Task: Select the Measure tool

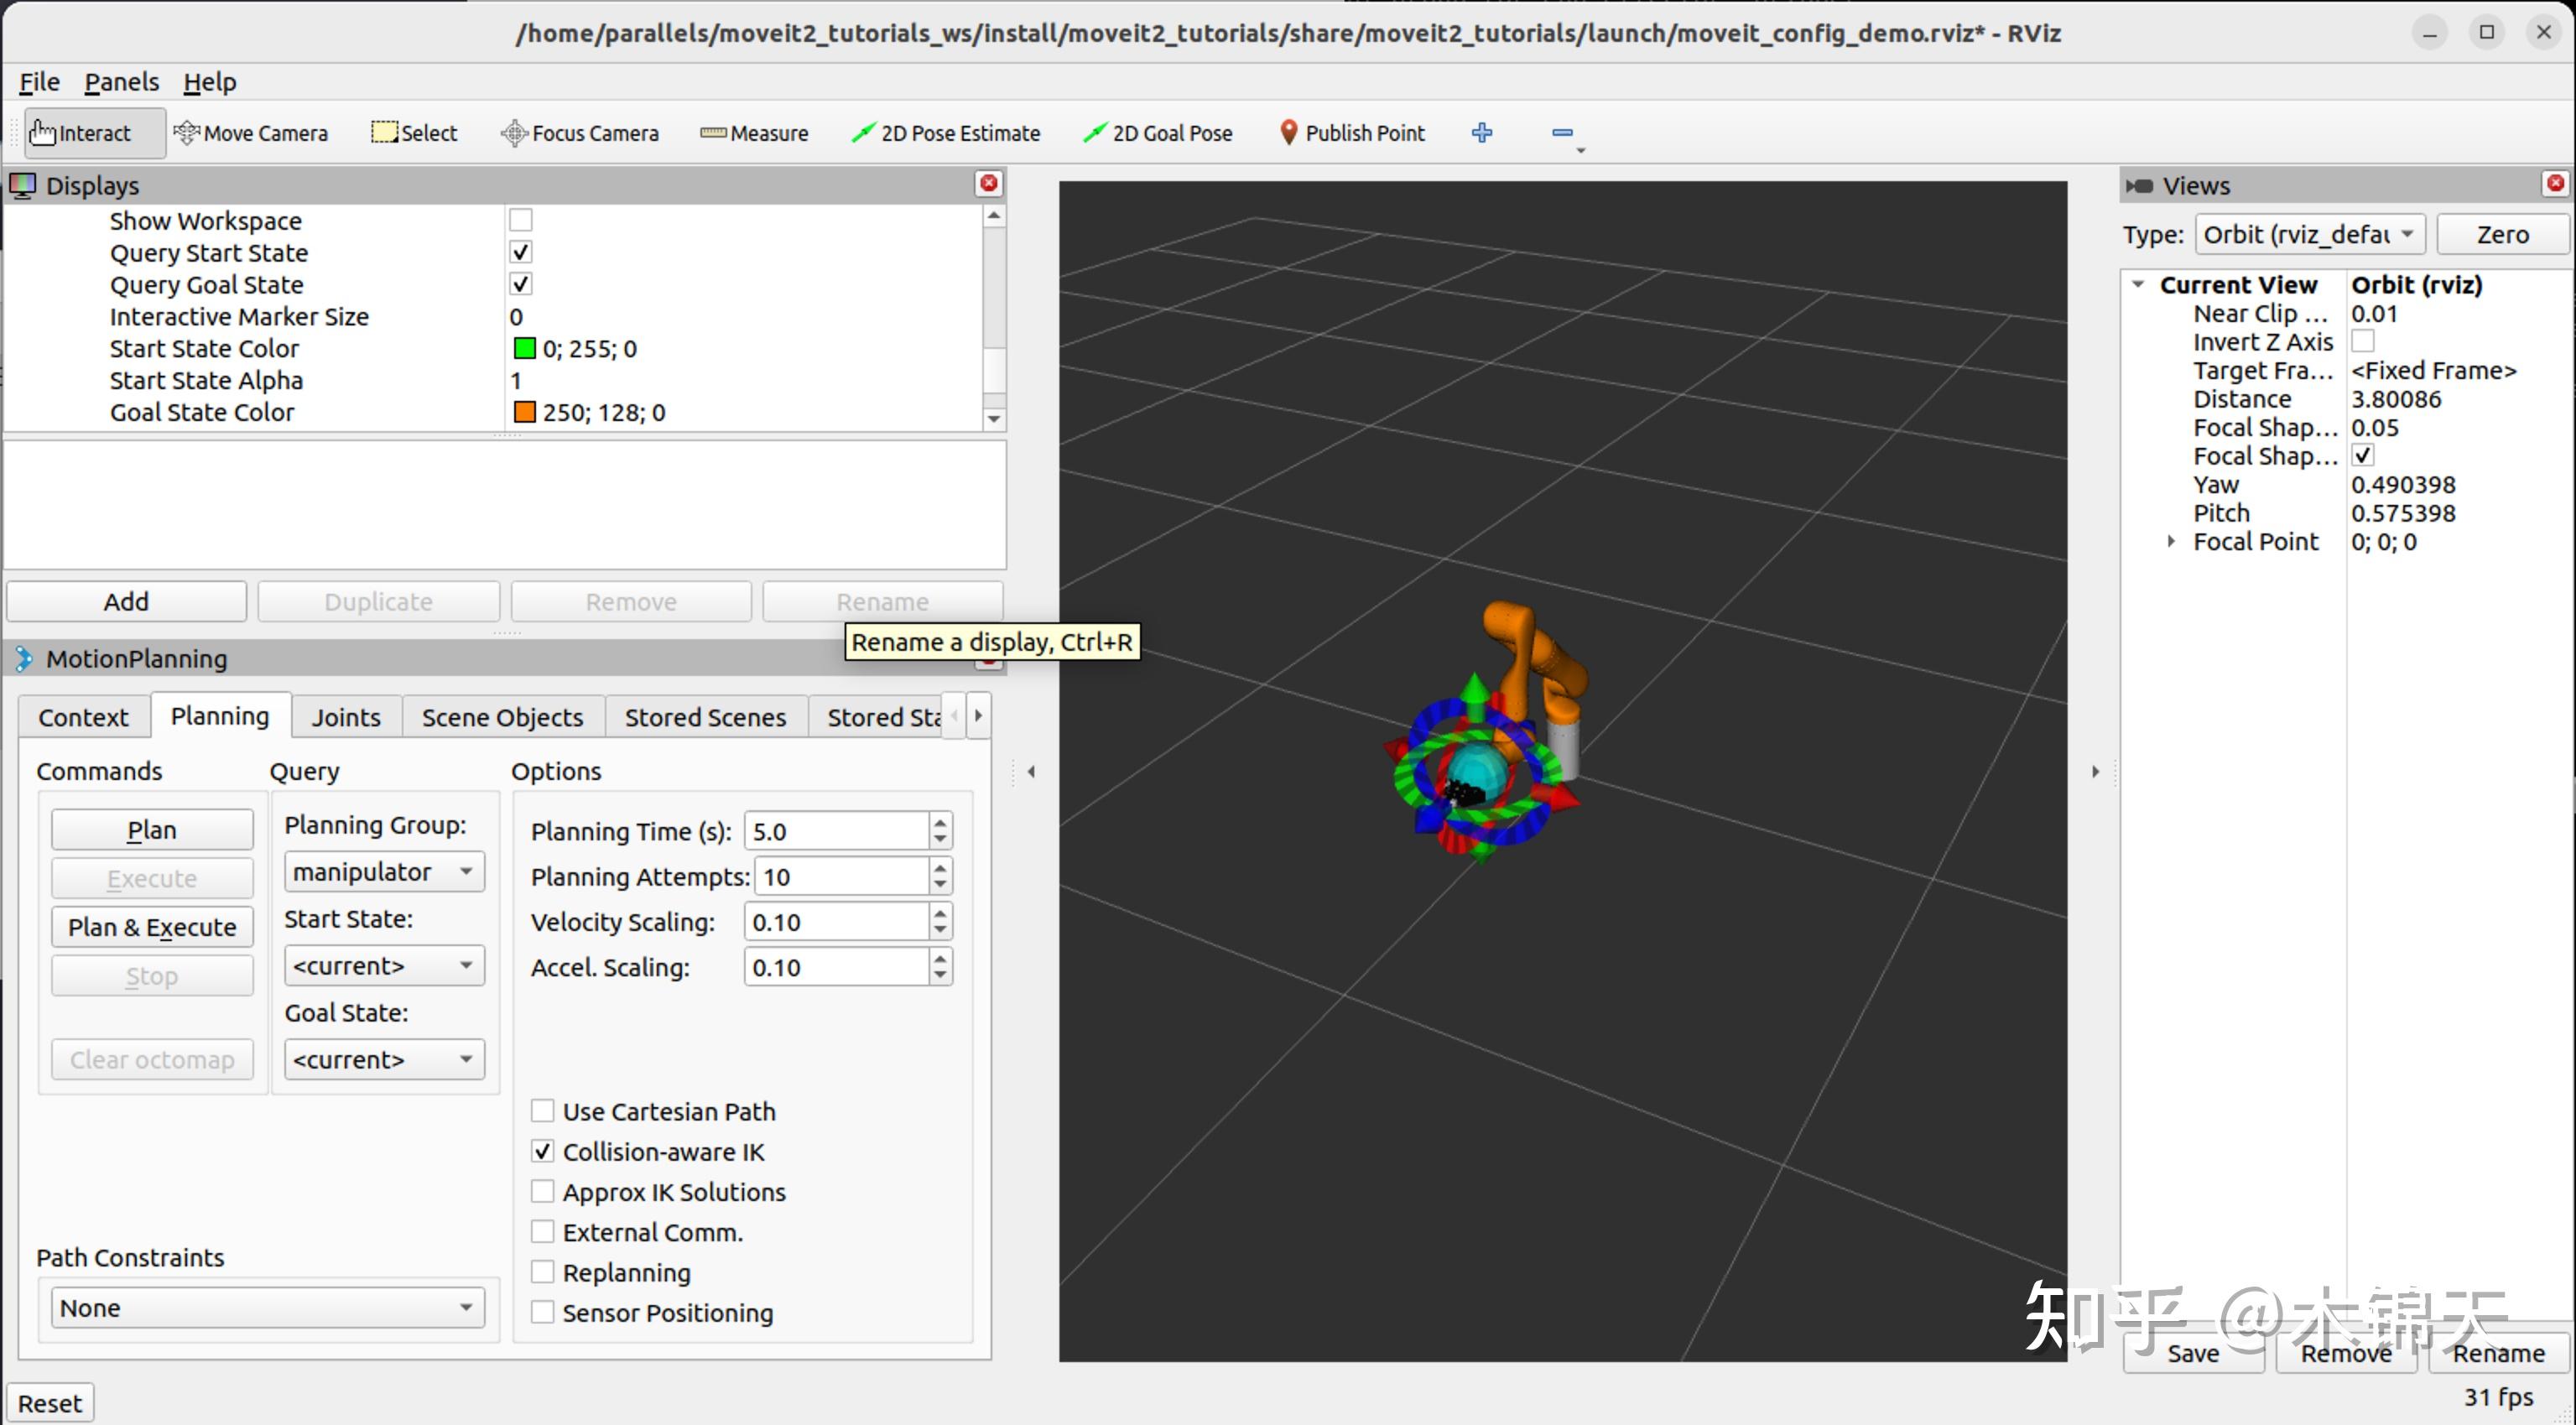Action: (754, 132)
